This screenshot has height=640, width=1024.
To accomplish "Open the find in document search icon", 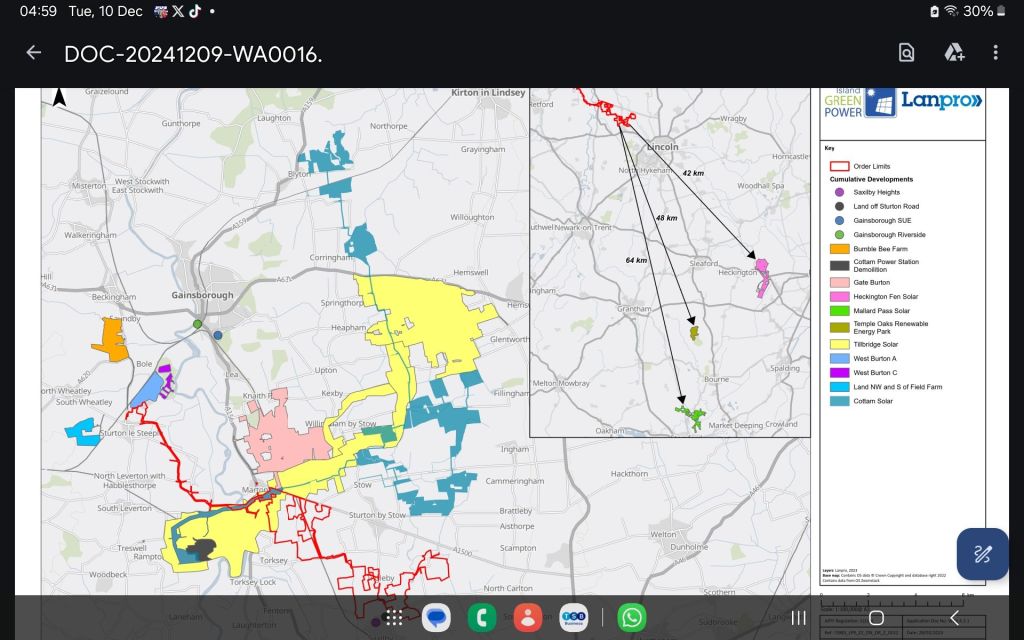I will pos(906,53).
